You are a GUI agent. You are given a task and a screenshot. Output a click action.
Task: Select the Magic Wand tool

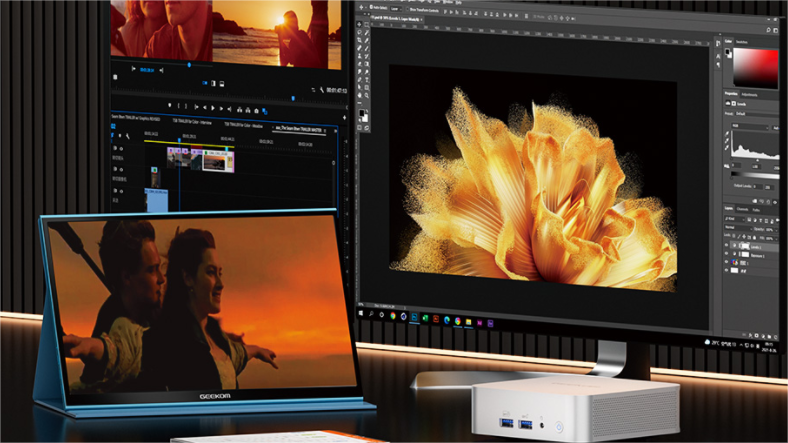pyautogui.click(x=366, y=33)
